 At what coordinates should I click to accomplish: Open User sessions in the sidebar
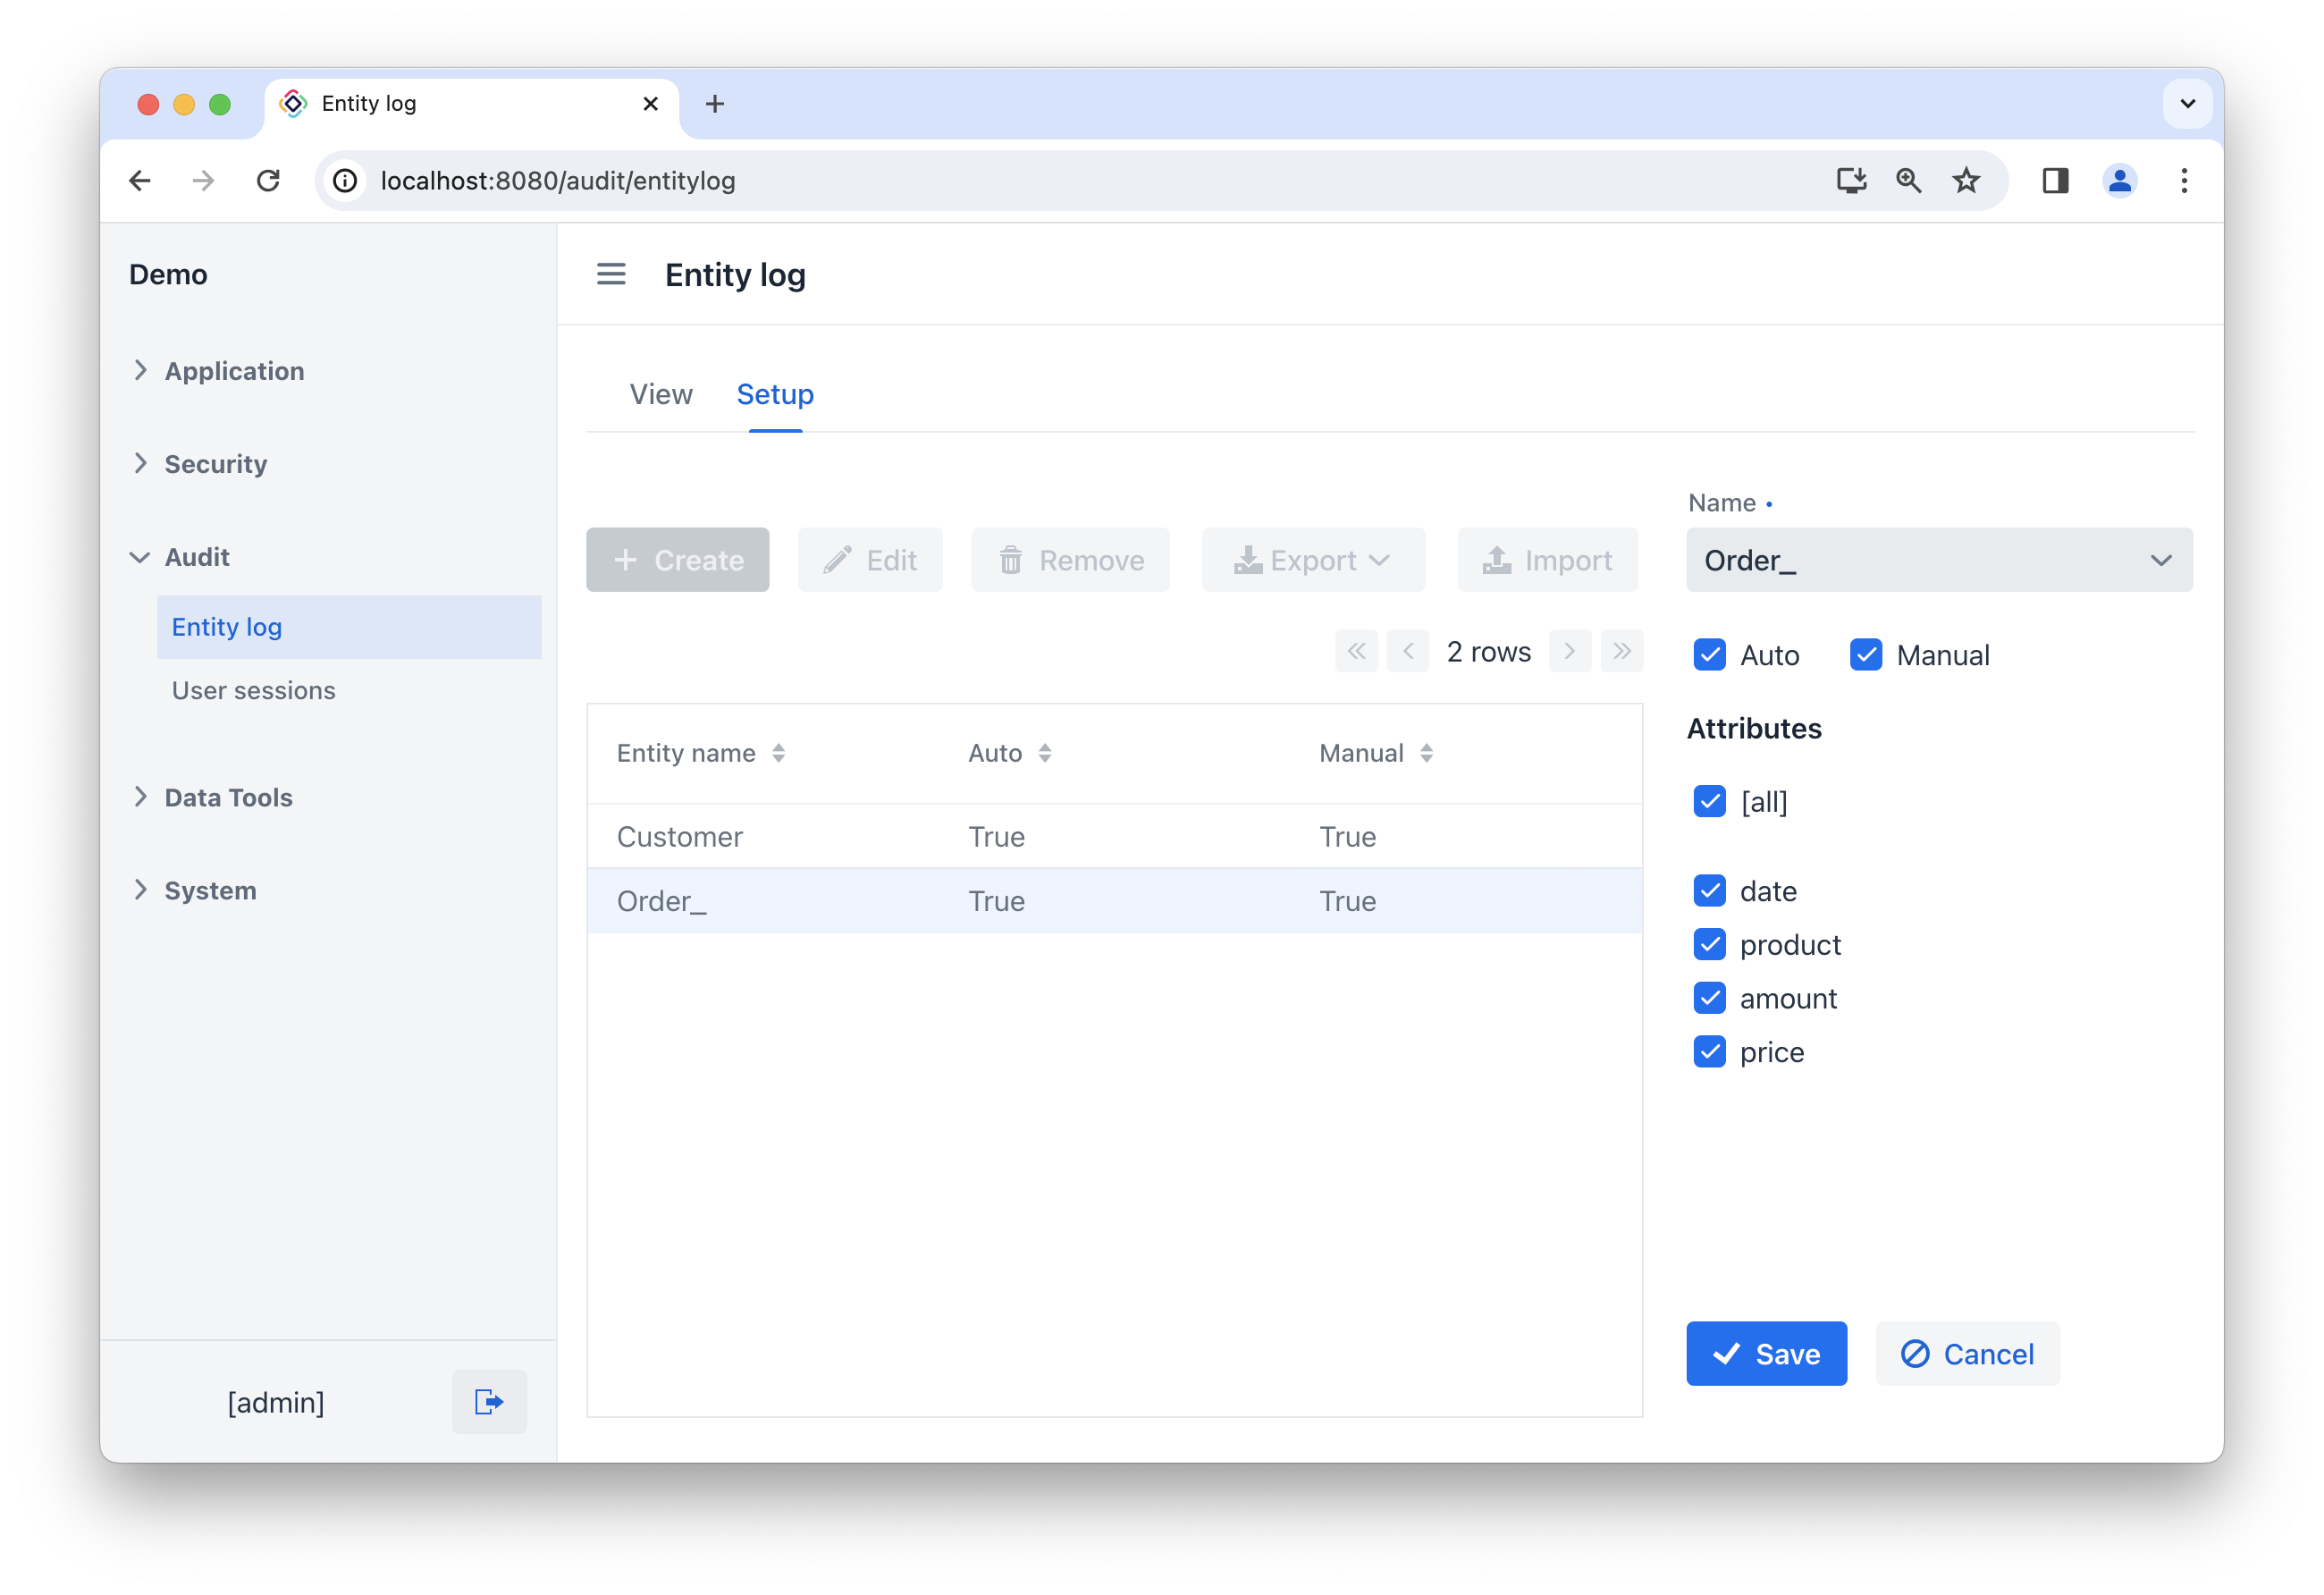pos(253,690)
